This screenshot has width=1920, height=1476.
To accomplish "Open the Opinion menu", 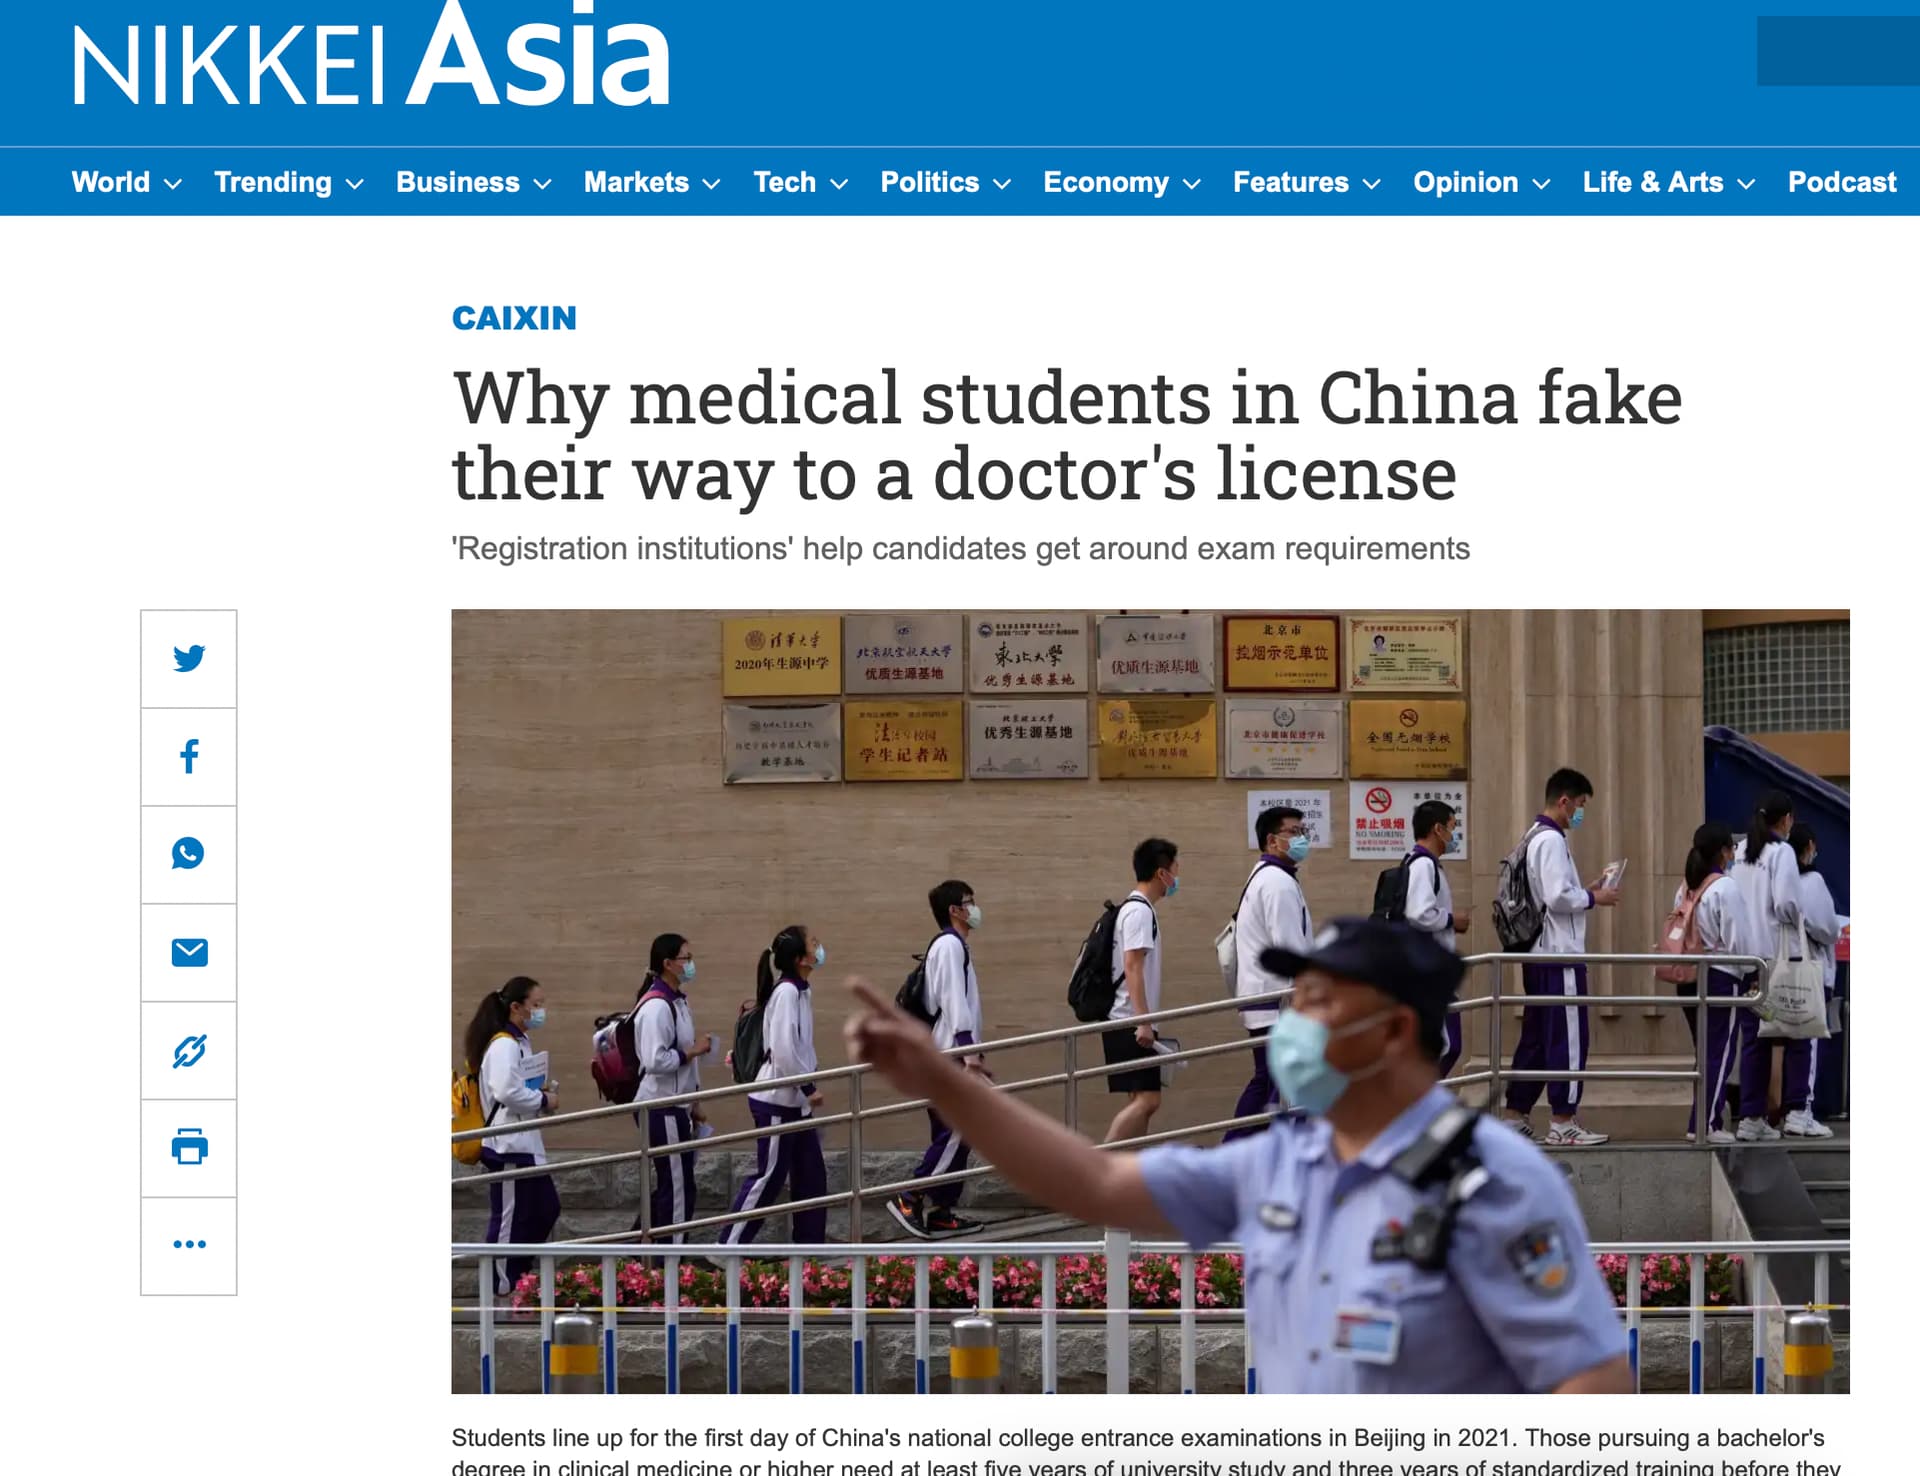I will click(x=1481, y=183).
